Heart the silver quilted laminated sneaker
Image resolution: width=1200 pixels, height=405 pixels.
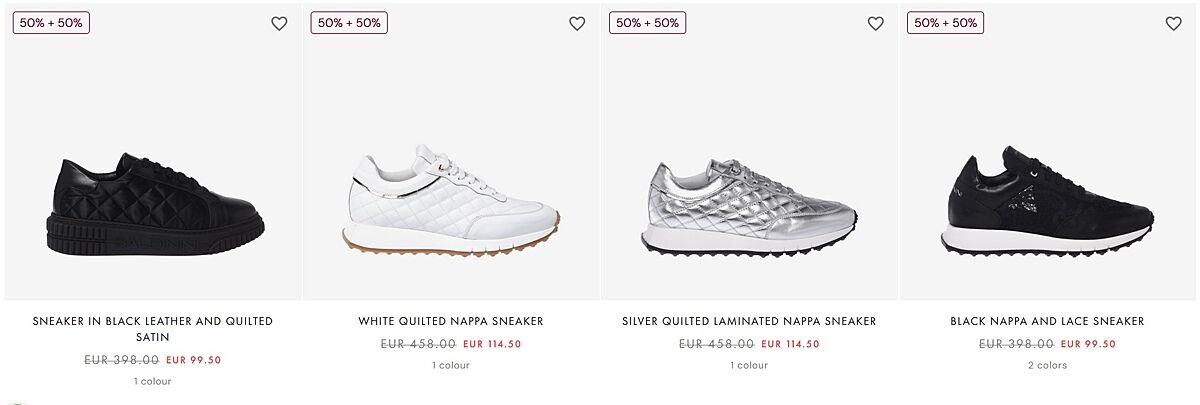pyautogui.click(x=875, y=24)
